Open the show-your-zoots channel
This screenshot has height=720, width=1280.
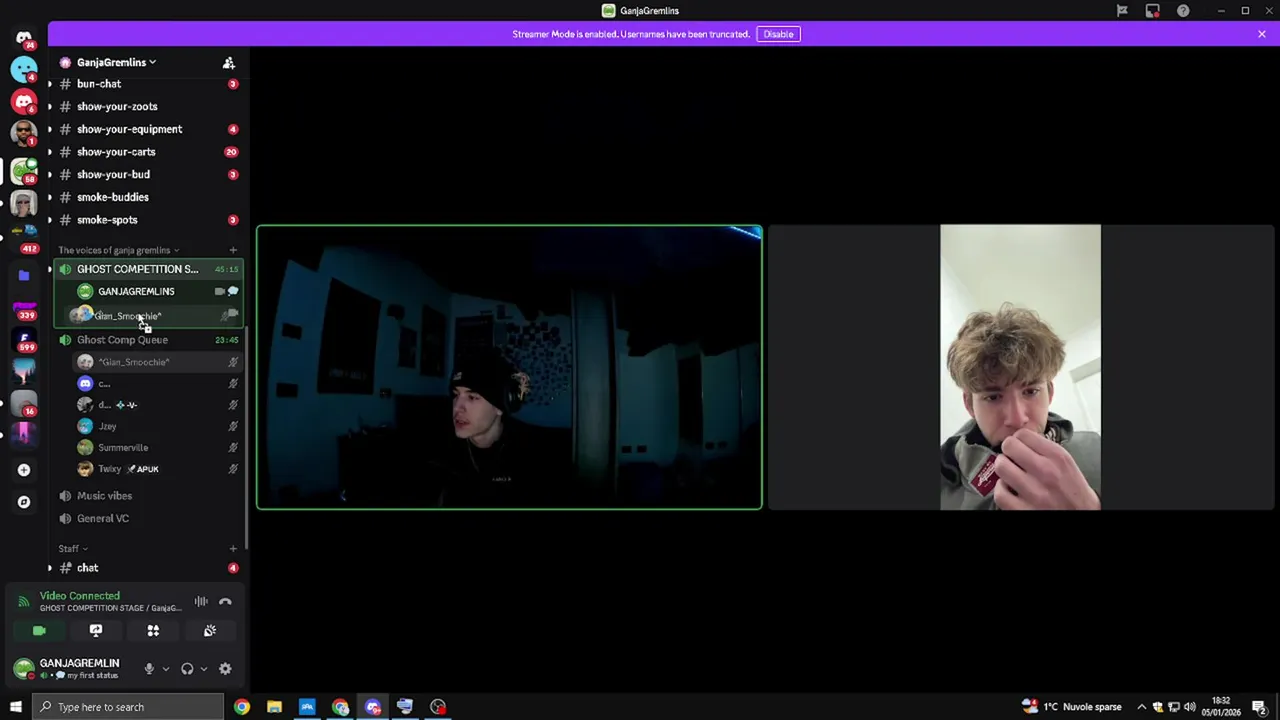[x=117, y=106]
